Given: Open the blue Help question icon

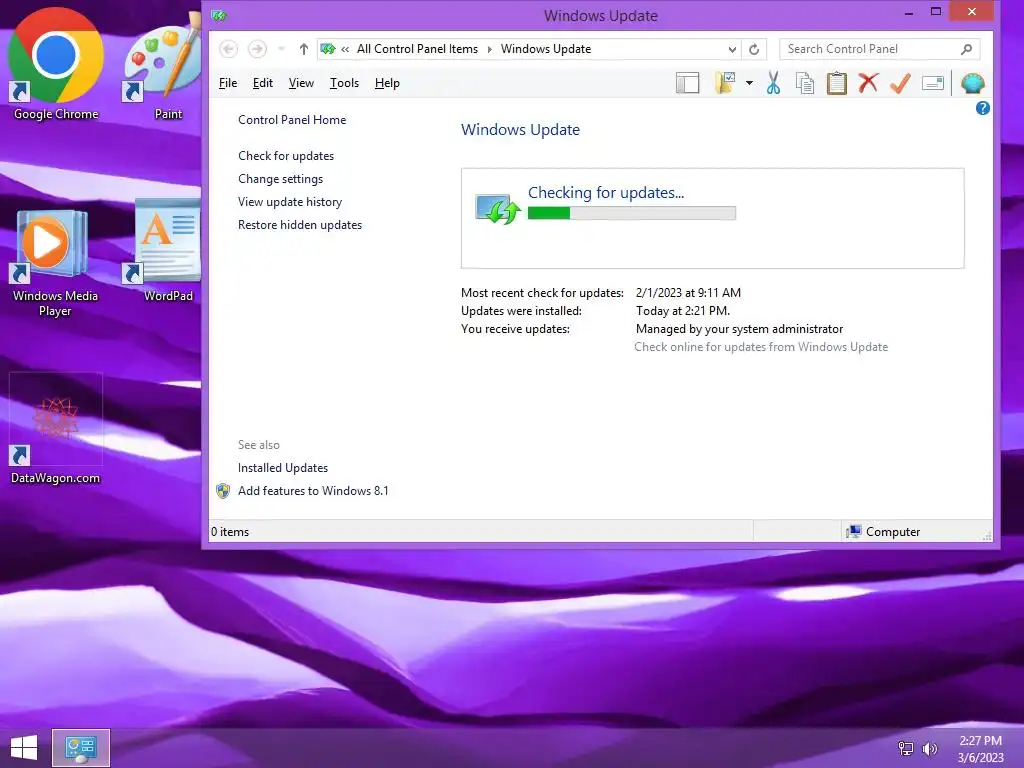Looking at the screenshot, I should tap(982, 108).
